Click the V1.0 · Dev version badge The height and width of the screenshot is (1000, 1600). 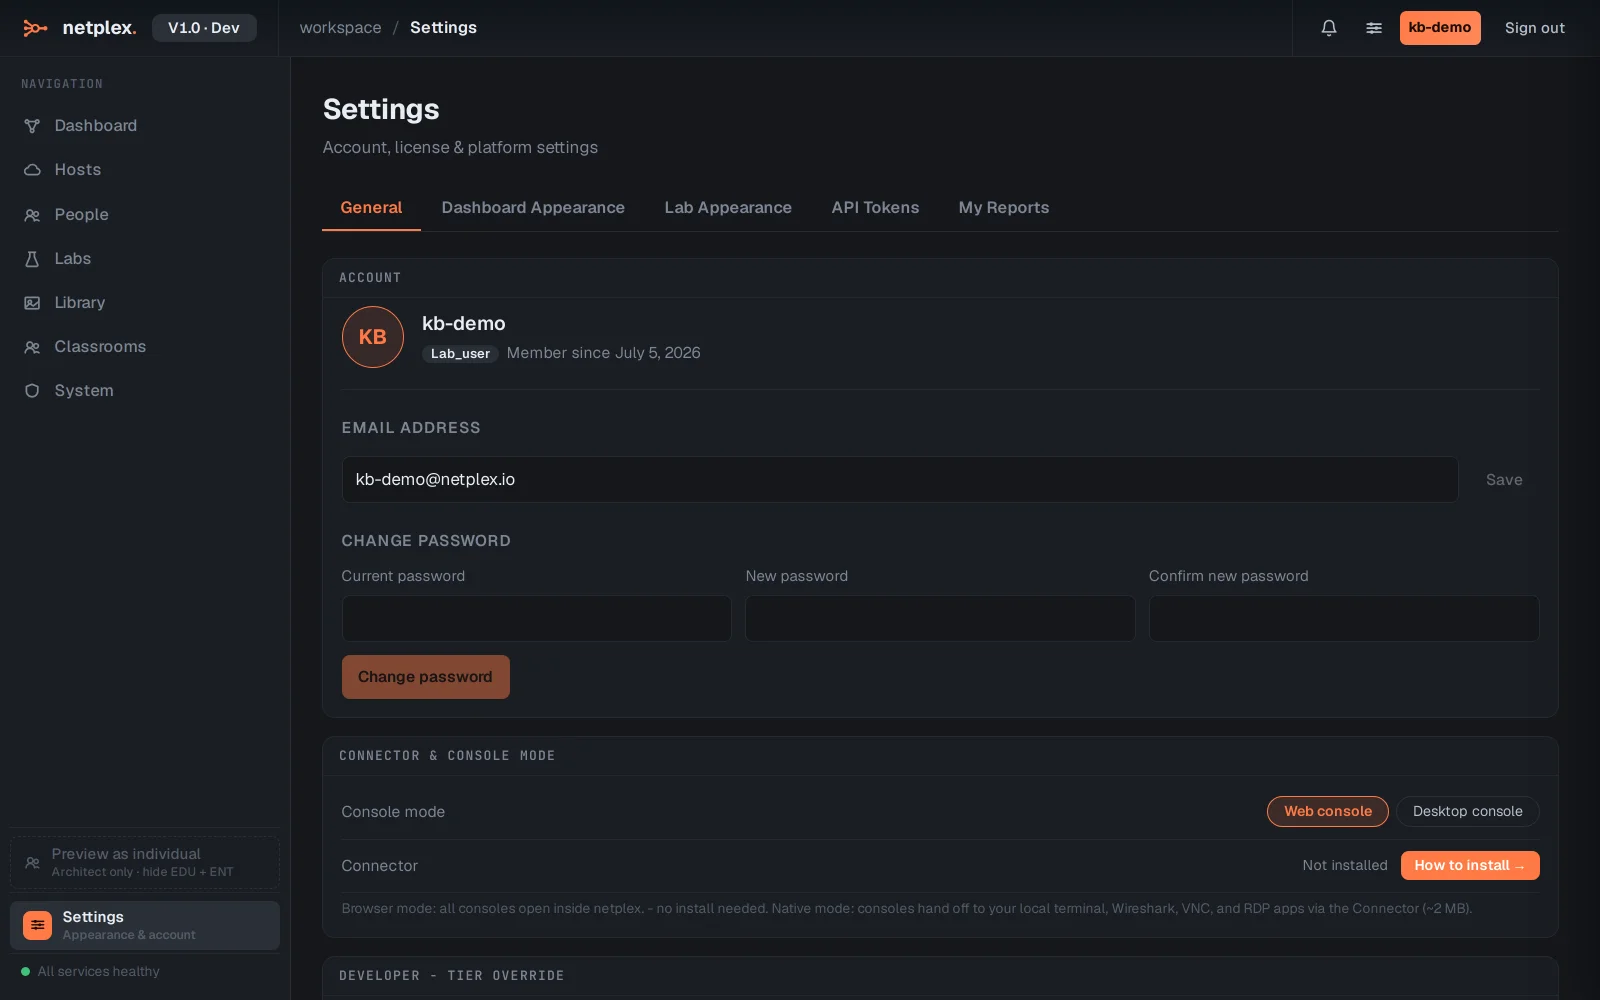click(x=204, y=28)
